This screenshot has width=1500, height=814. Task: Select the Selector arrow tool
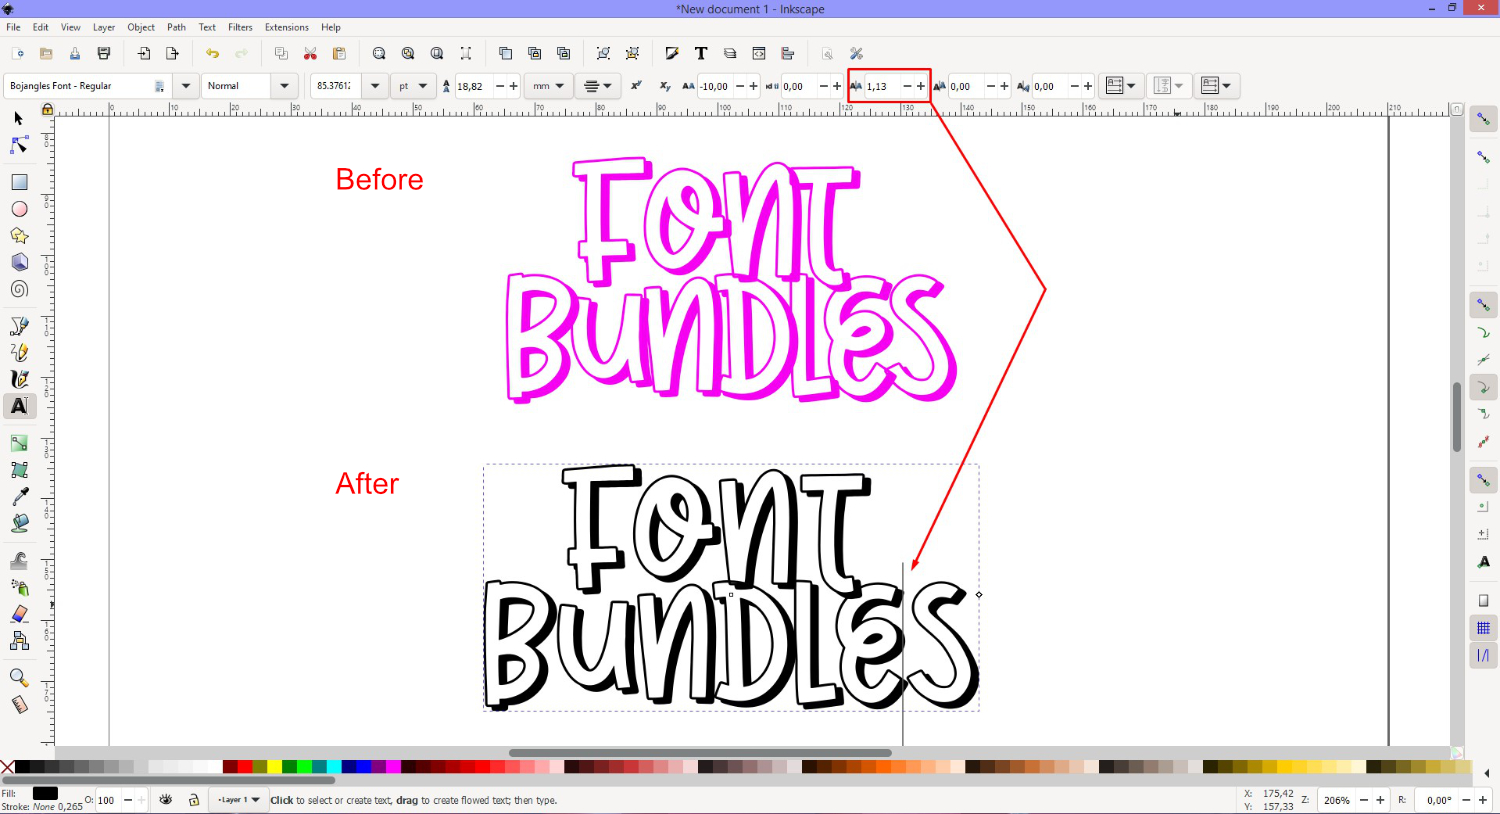pos(19,118)
